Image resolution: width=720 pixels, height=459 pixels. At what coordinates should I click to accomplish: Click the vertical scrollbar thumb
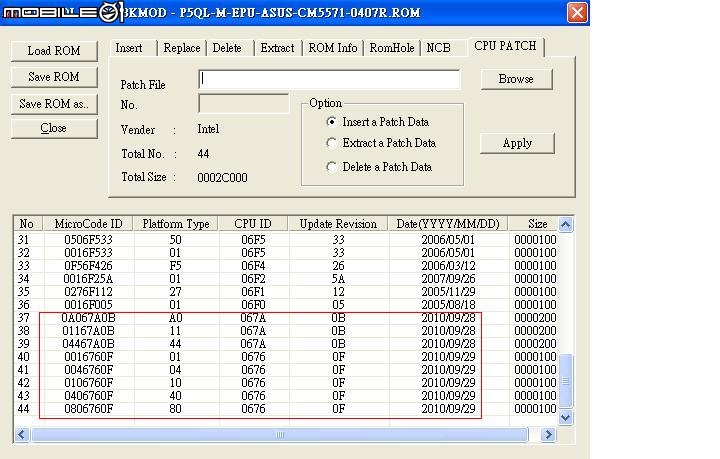[x=566, y=381]
